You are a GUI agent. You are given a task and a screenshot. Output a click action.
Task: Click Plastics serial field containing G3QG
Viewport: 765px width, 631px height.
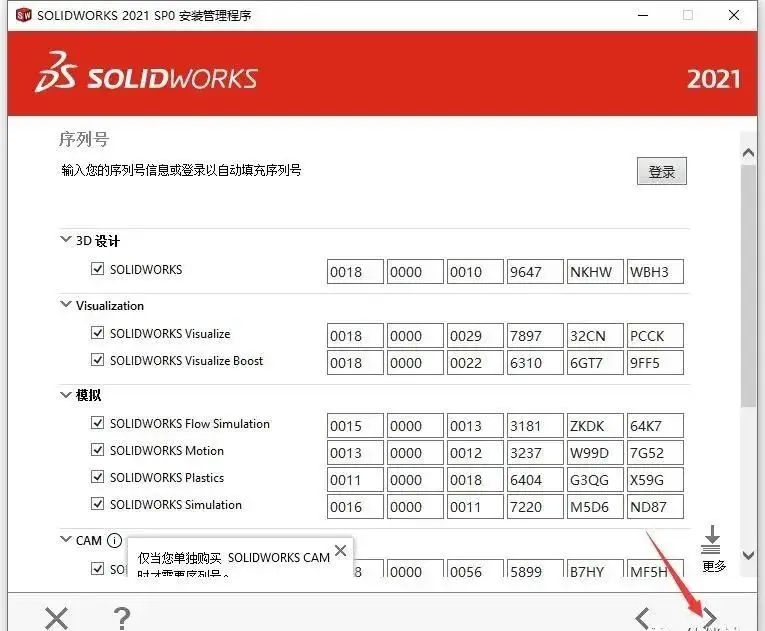[595, 480]
